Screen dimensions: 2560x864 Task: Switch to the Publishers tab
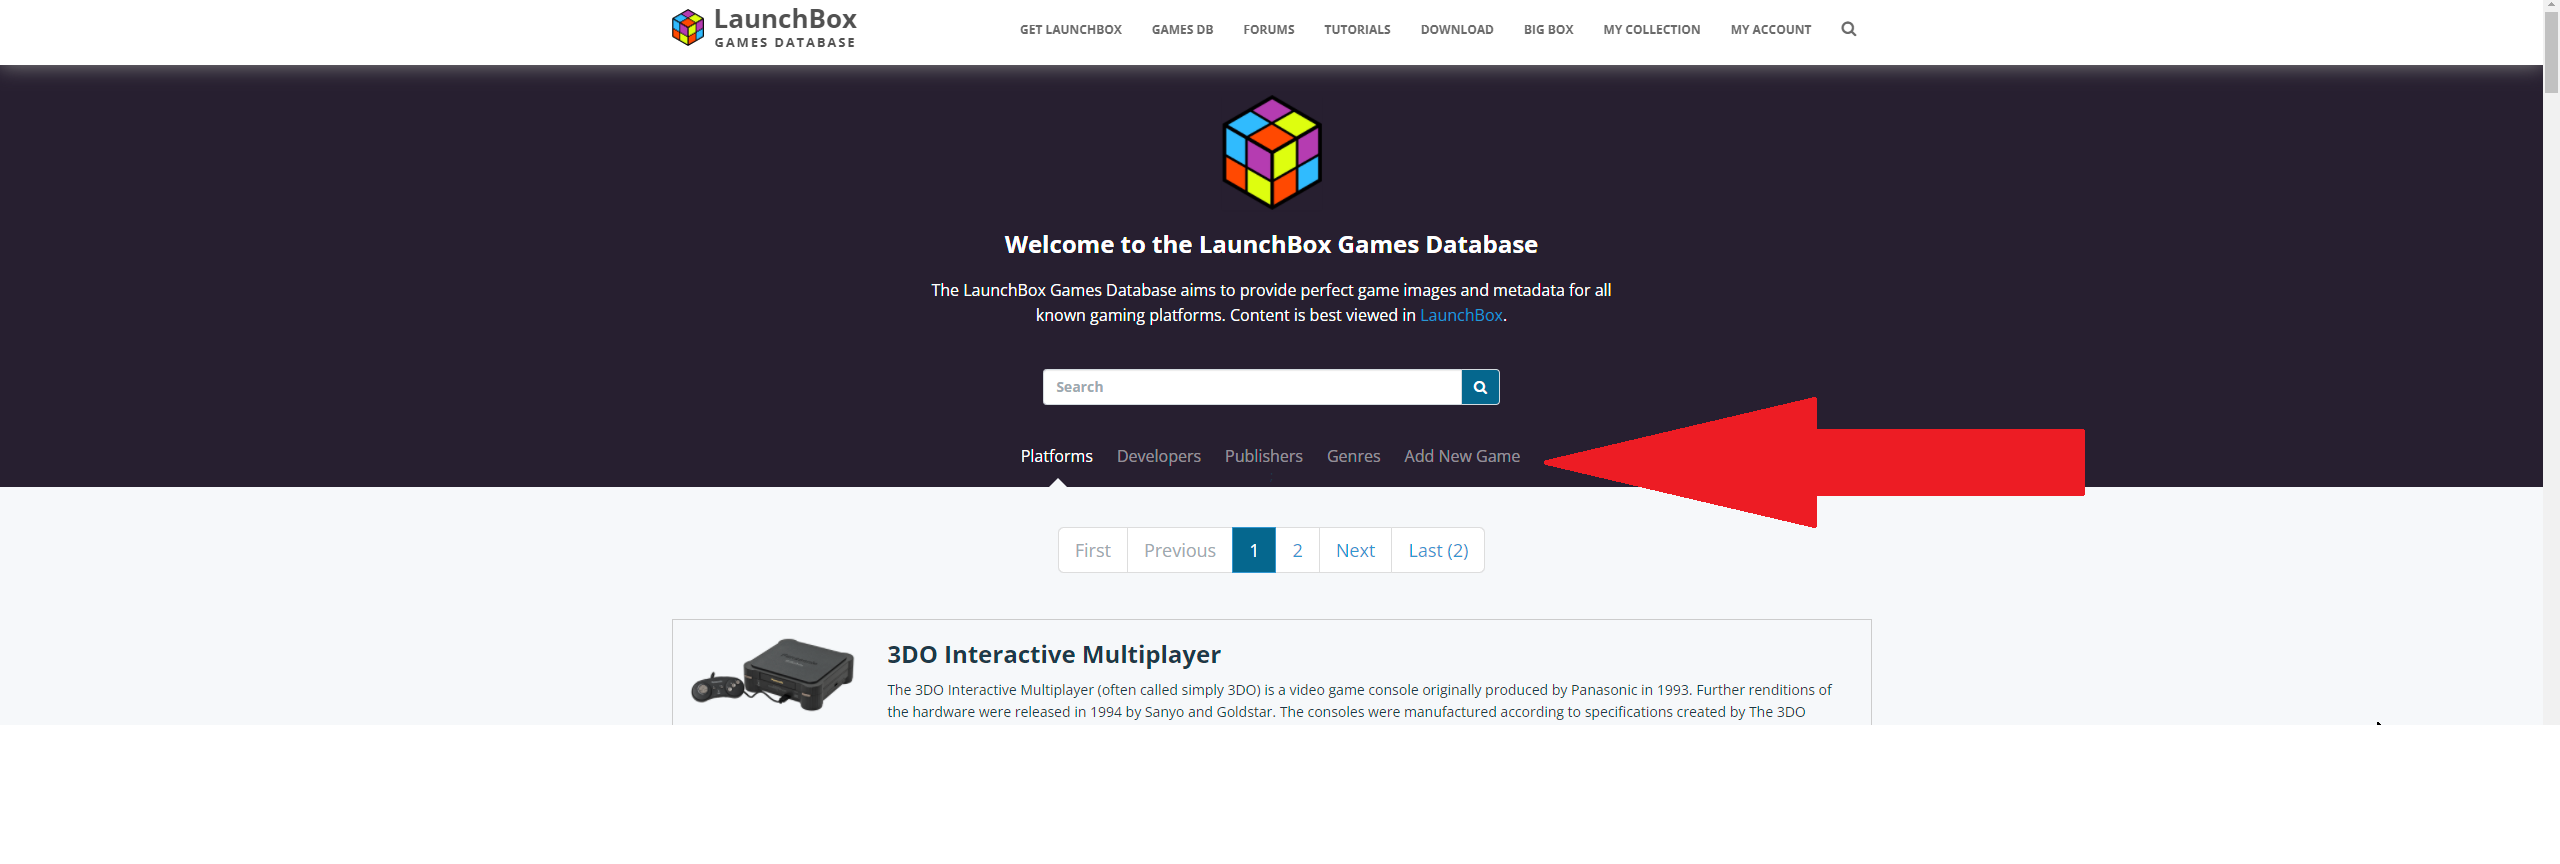click(1263, 456)
